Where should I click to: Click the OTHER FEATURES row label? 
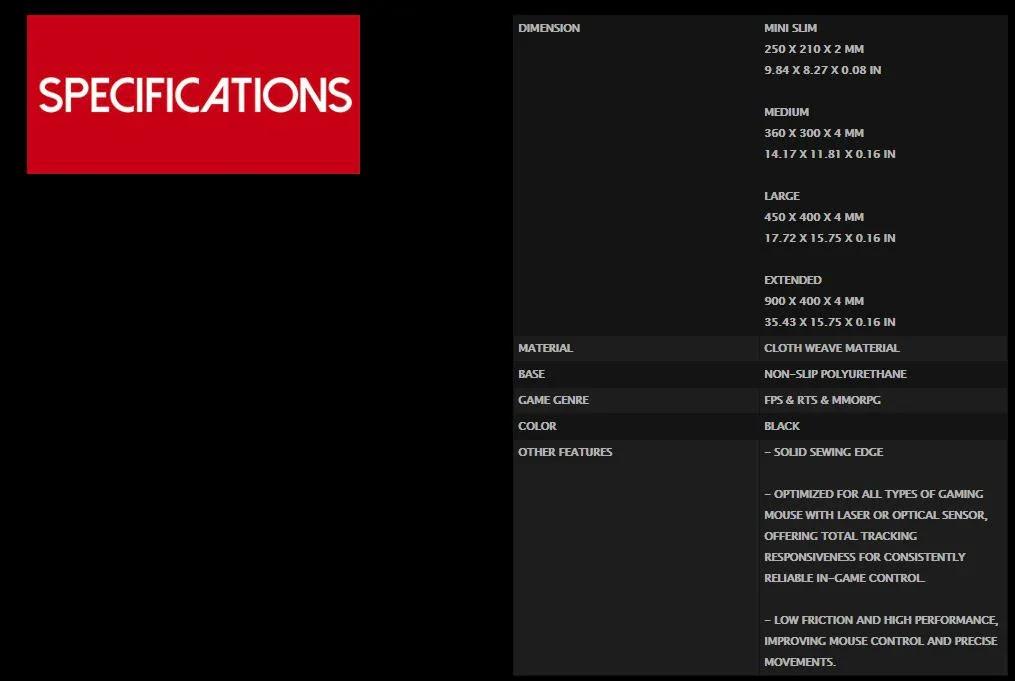[x=565, y=452]
